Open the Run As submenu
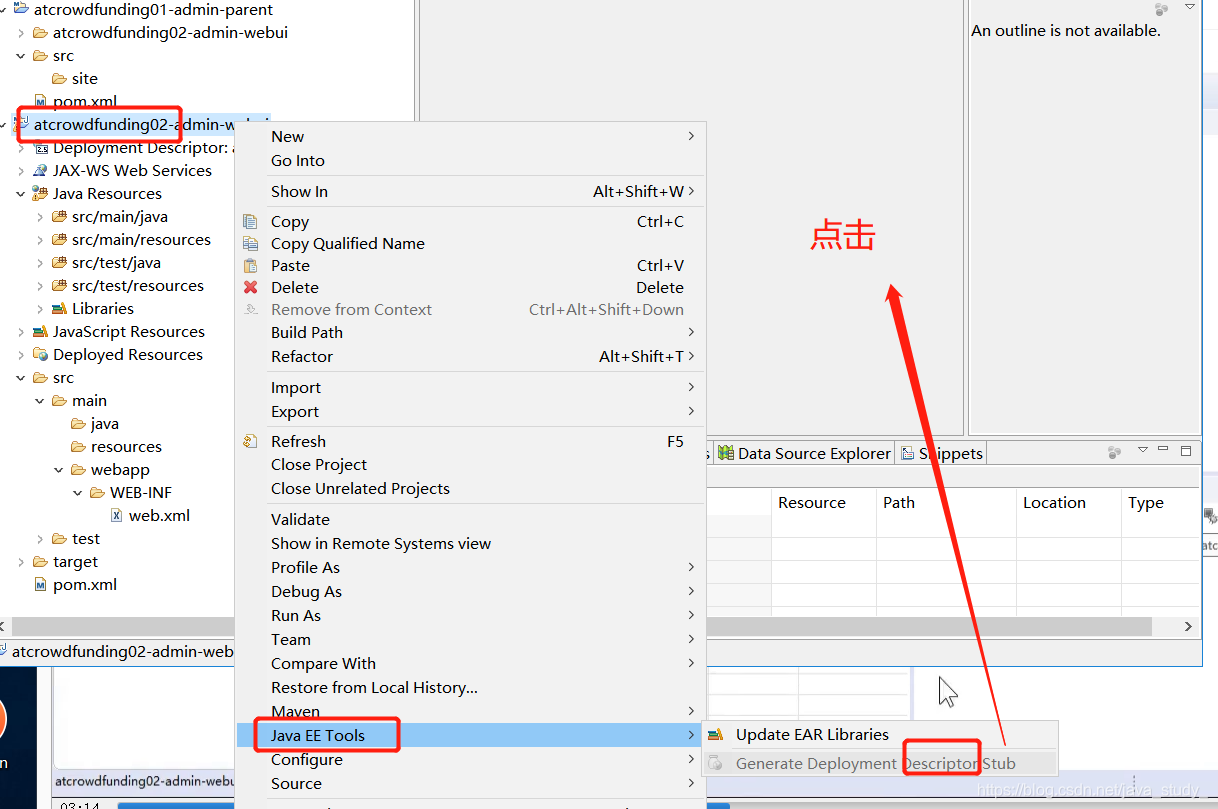Viewport: 1218px width, 809px height. point(470,616)
